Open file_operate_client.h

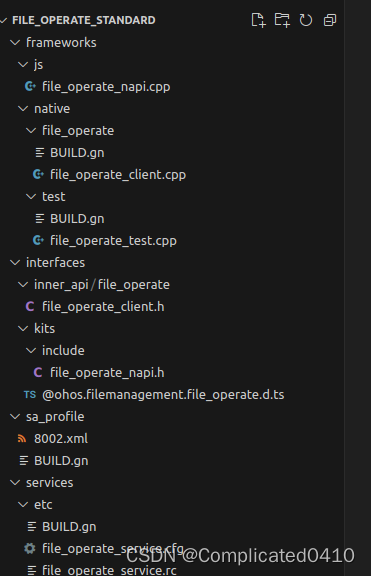[103, 306]
